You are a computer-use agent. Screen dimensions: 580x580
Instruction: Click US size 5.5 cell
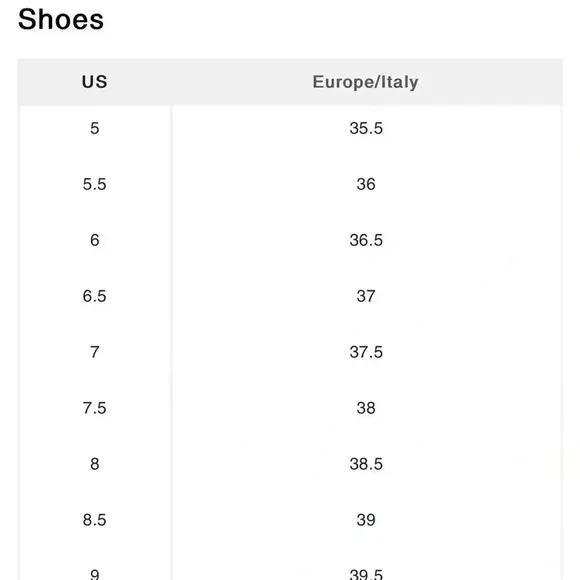(x=95, y=184)
